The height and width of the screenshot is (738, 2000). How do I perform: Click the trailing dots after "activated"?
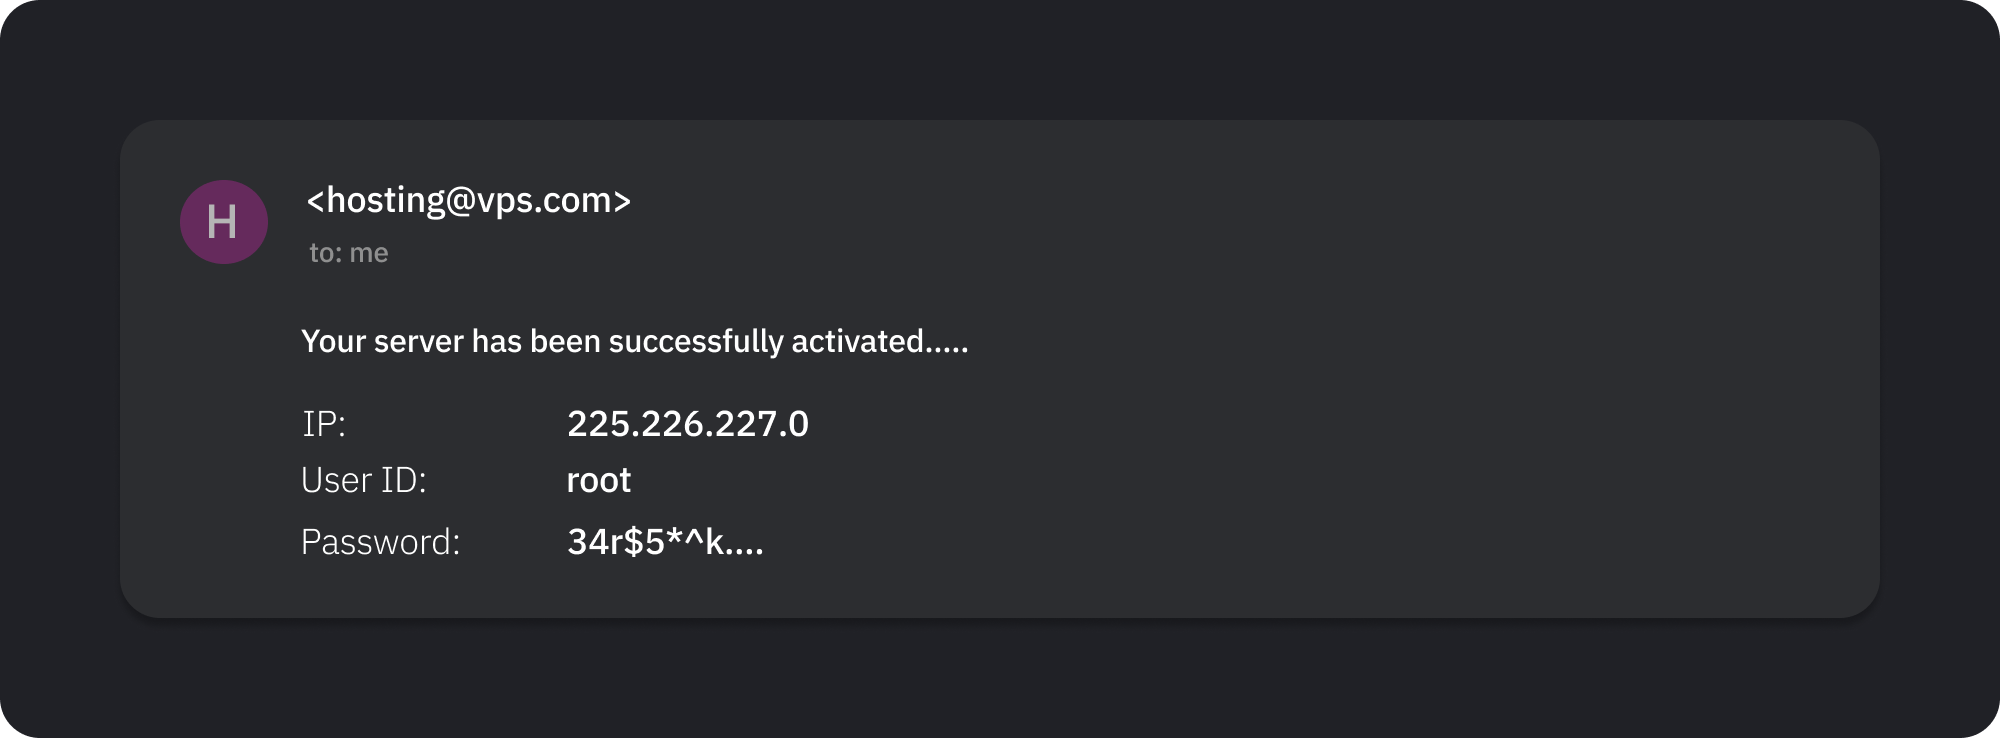(947, 350)
